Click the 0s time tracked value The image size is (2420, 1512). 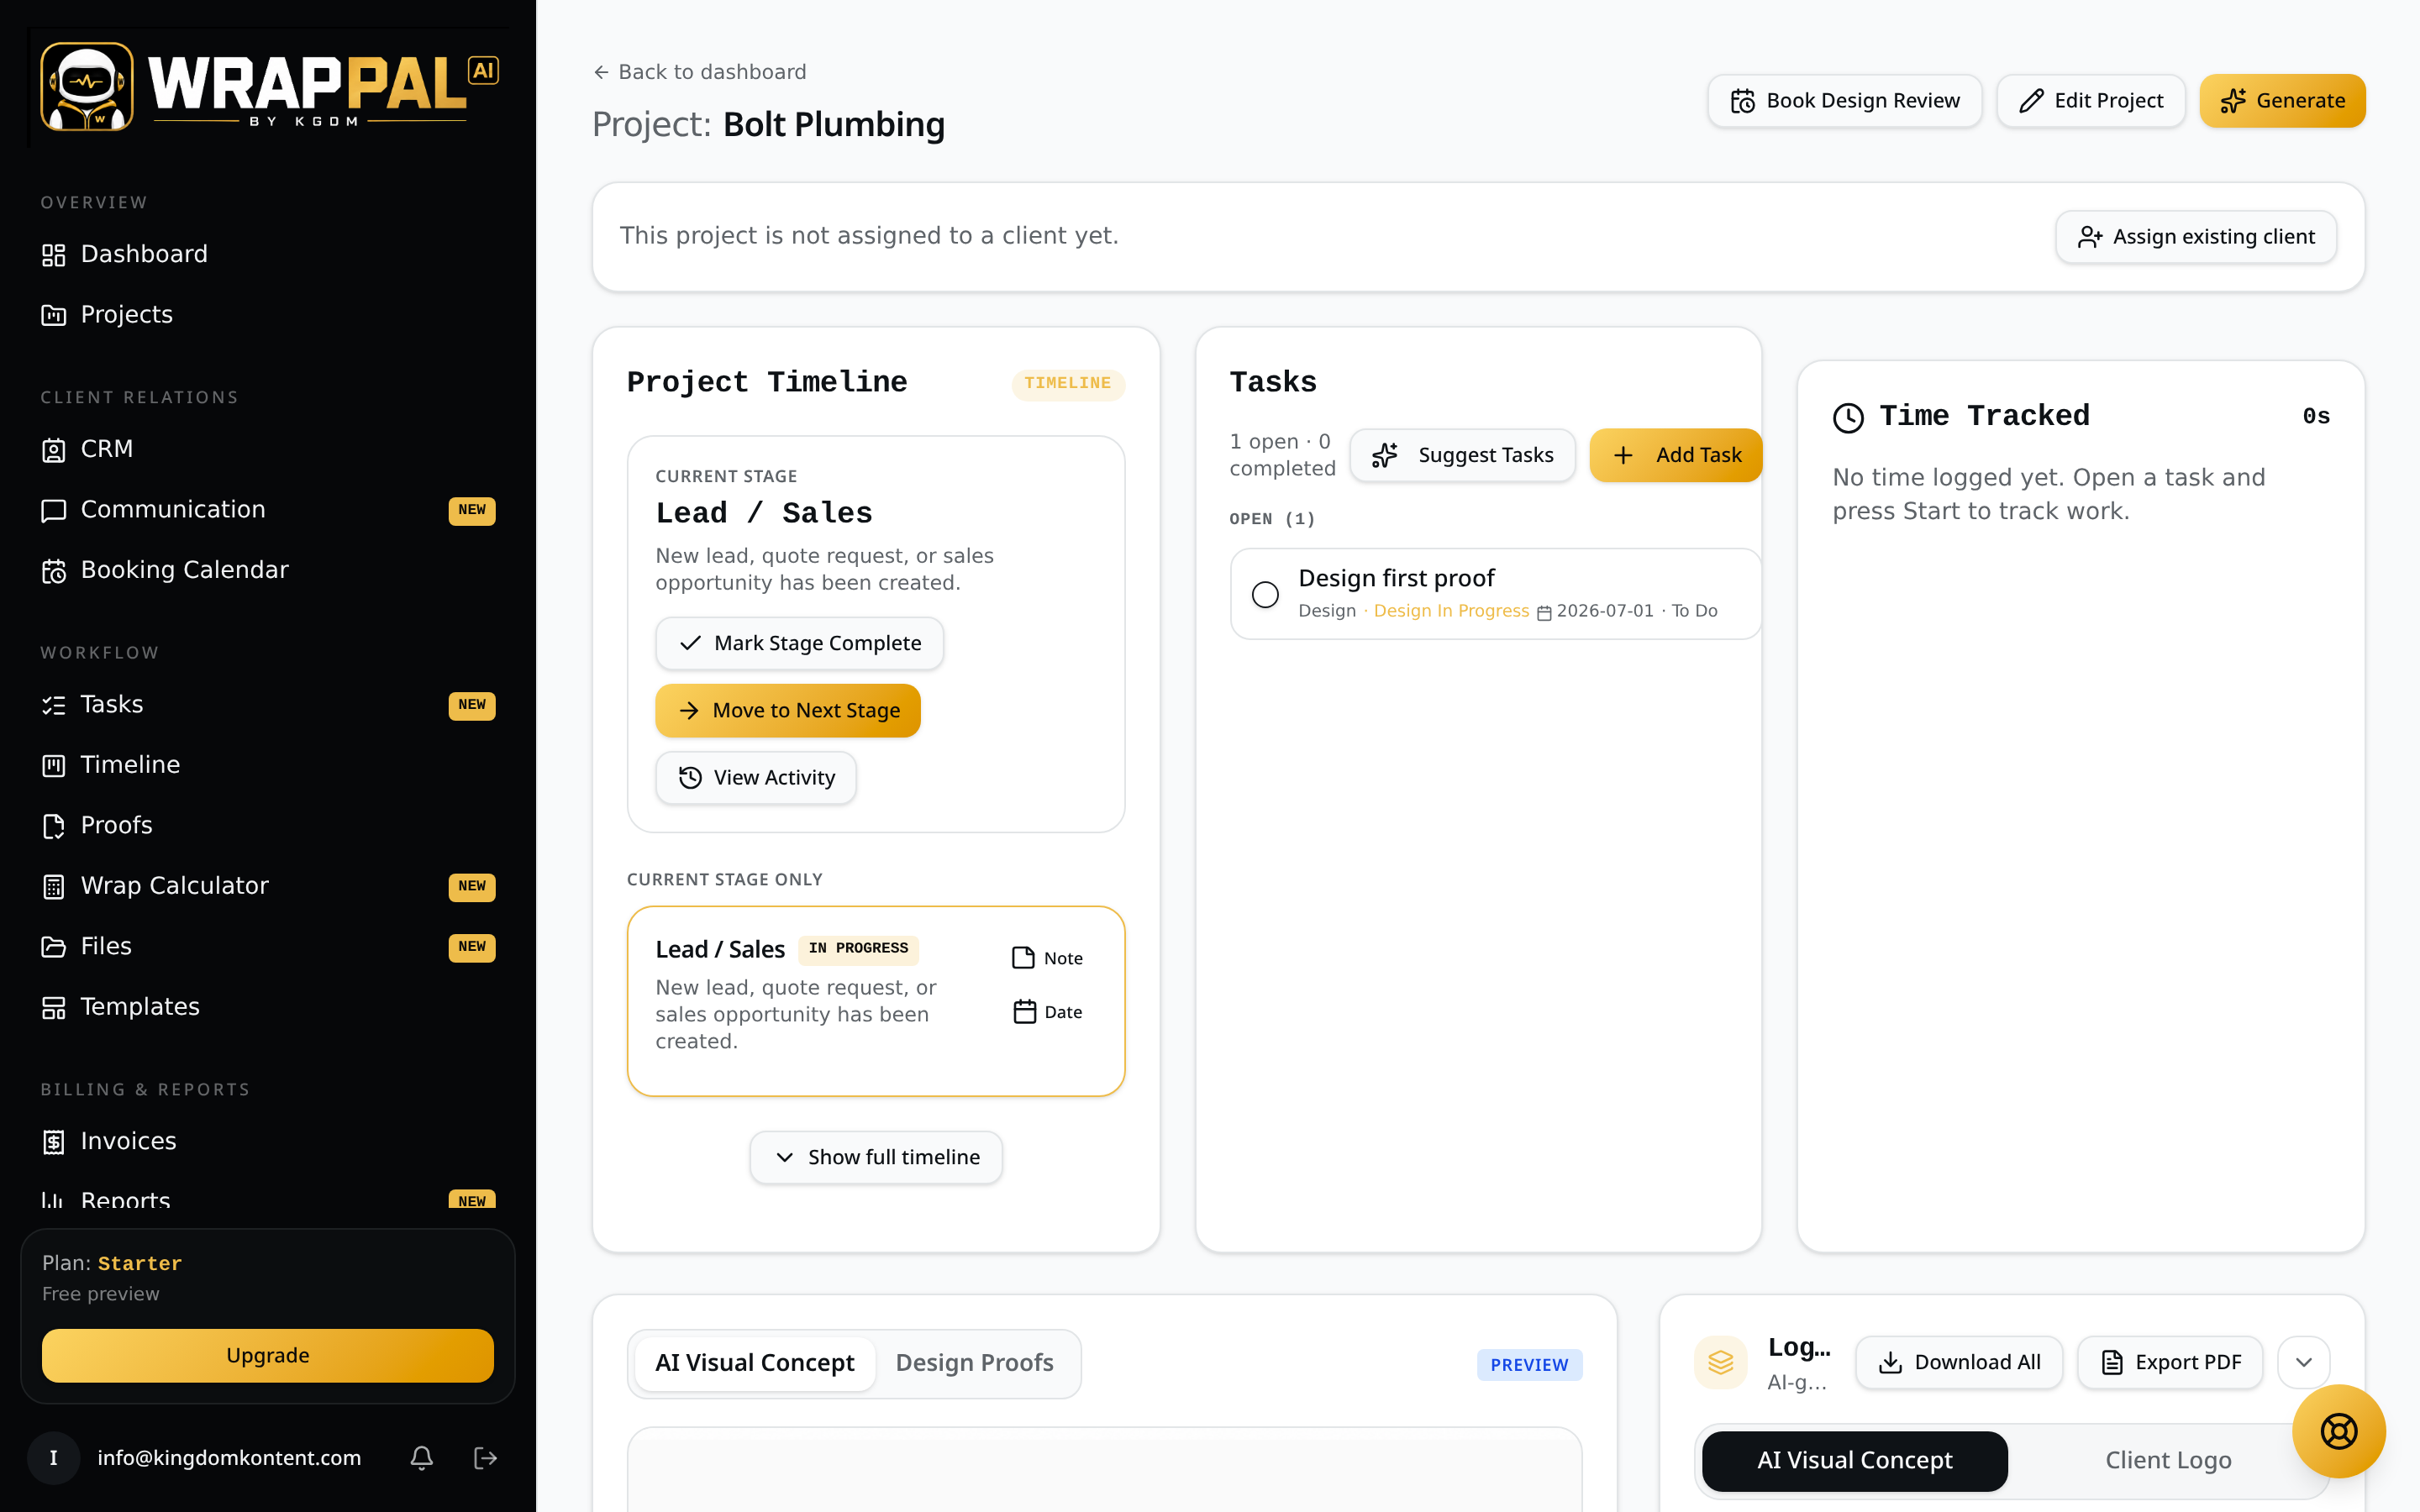(2316, 417)
